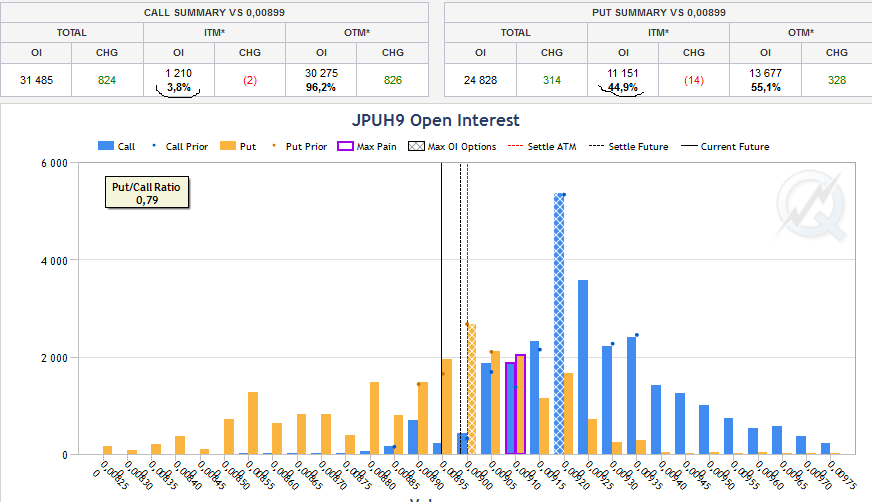This screenshot has height=502, width=872.
Task: Click the Put/Call Ratio 0,79 box
Action: 147,193
